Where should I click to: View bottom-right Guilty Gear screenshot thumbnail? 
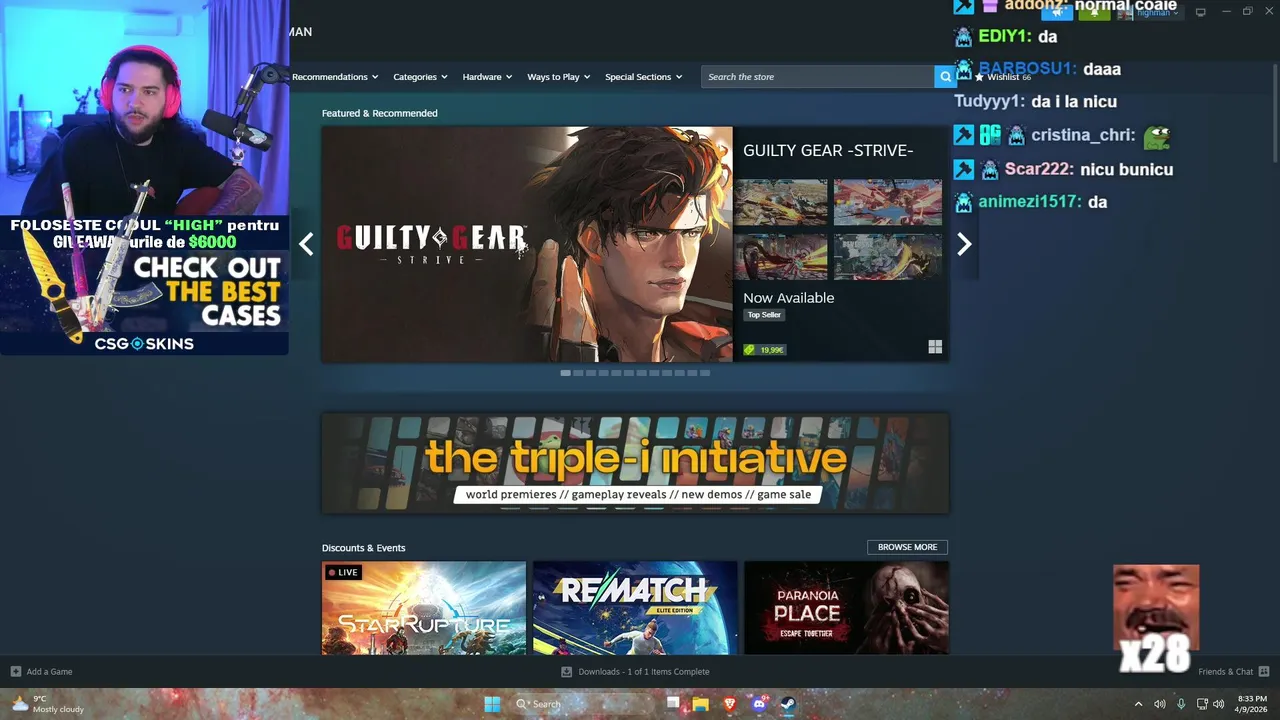[888, 257]
